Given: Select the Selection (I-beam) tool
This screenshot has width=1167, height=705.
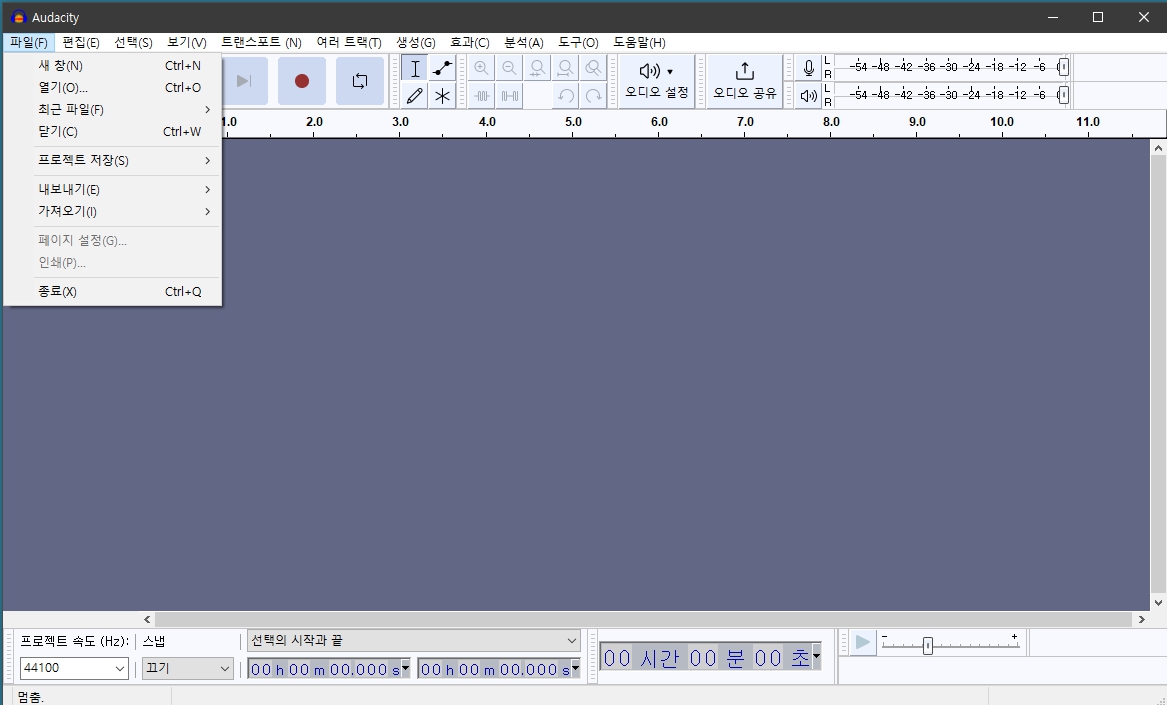Looking at the screenshot, I should tap(415, 68).
